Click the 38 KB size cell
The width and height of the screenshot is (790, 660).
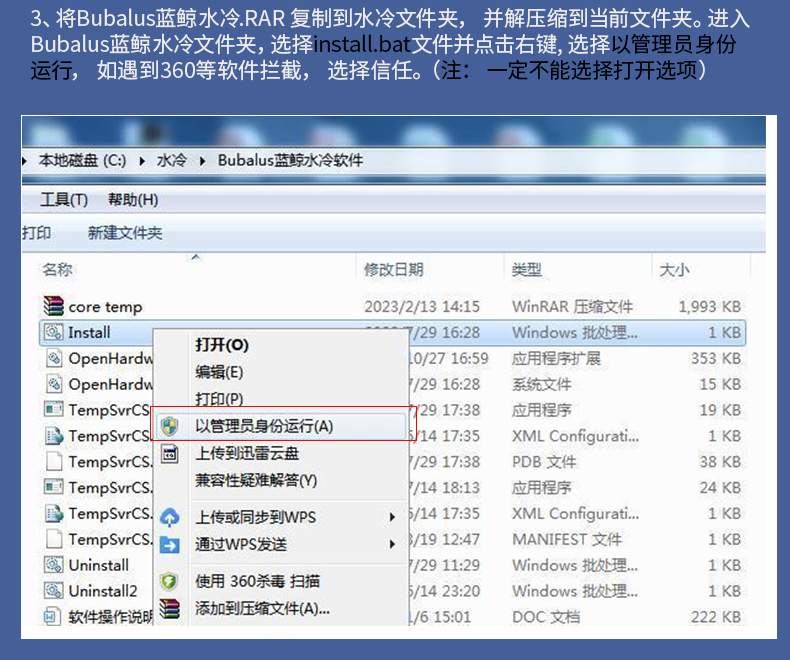pos(720,462)
